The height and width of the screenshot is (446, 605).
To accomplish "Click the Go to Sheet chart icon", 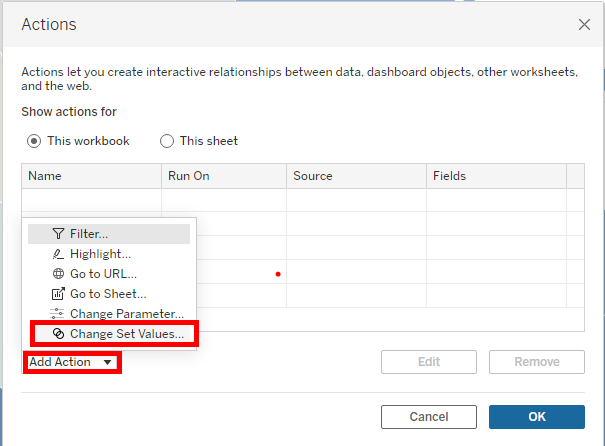I will click(58, 294).
